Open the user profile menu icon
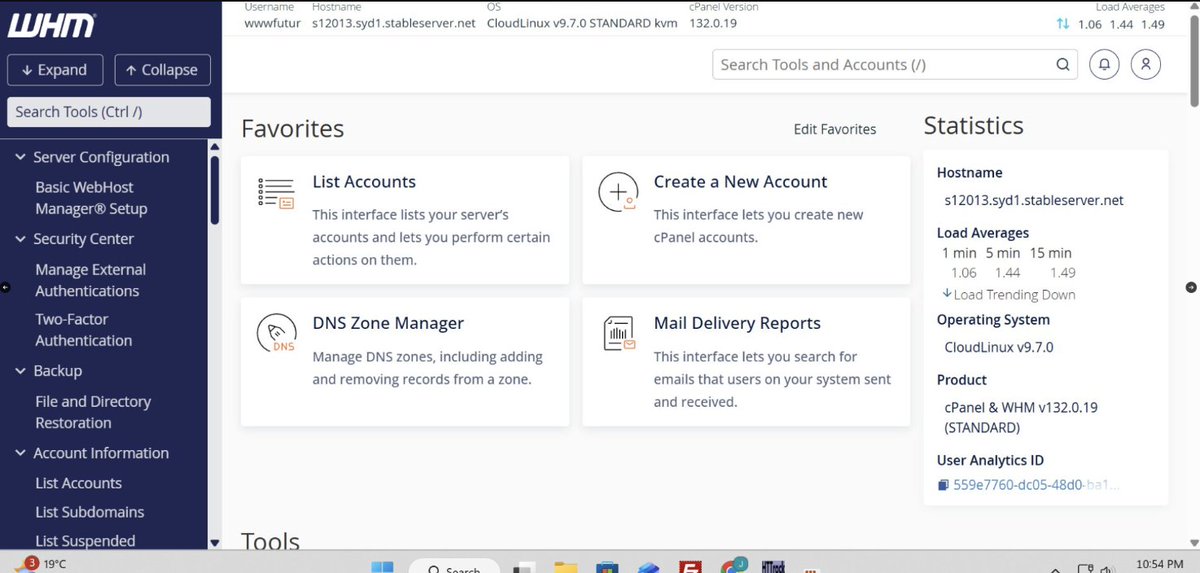 [1146, 65]
